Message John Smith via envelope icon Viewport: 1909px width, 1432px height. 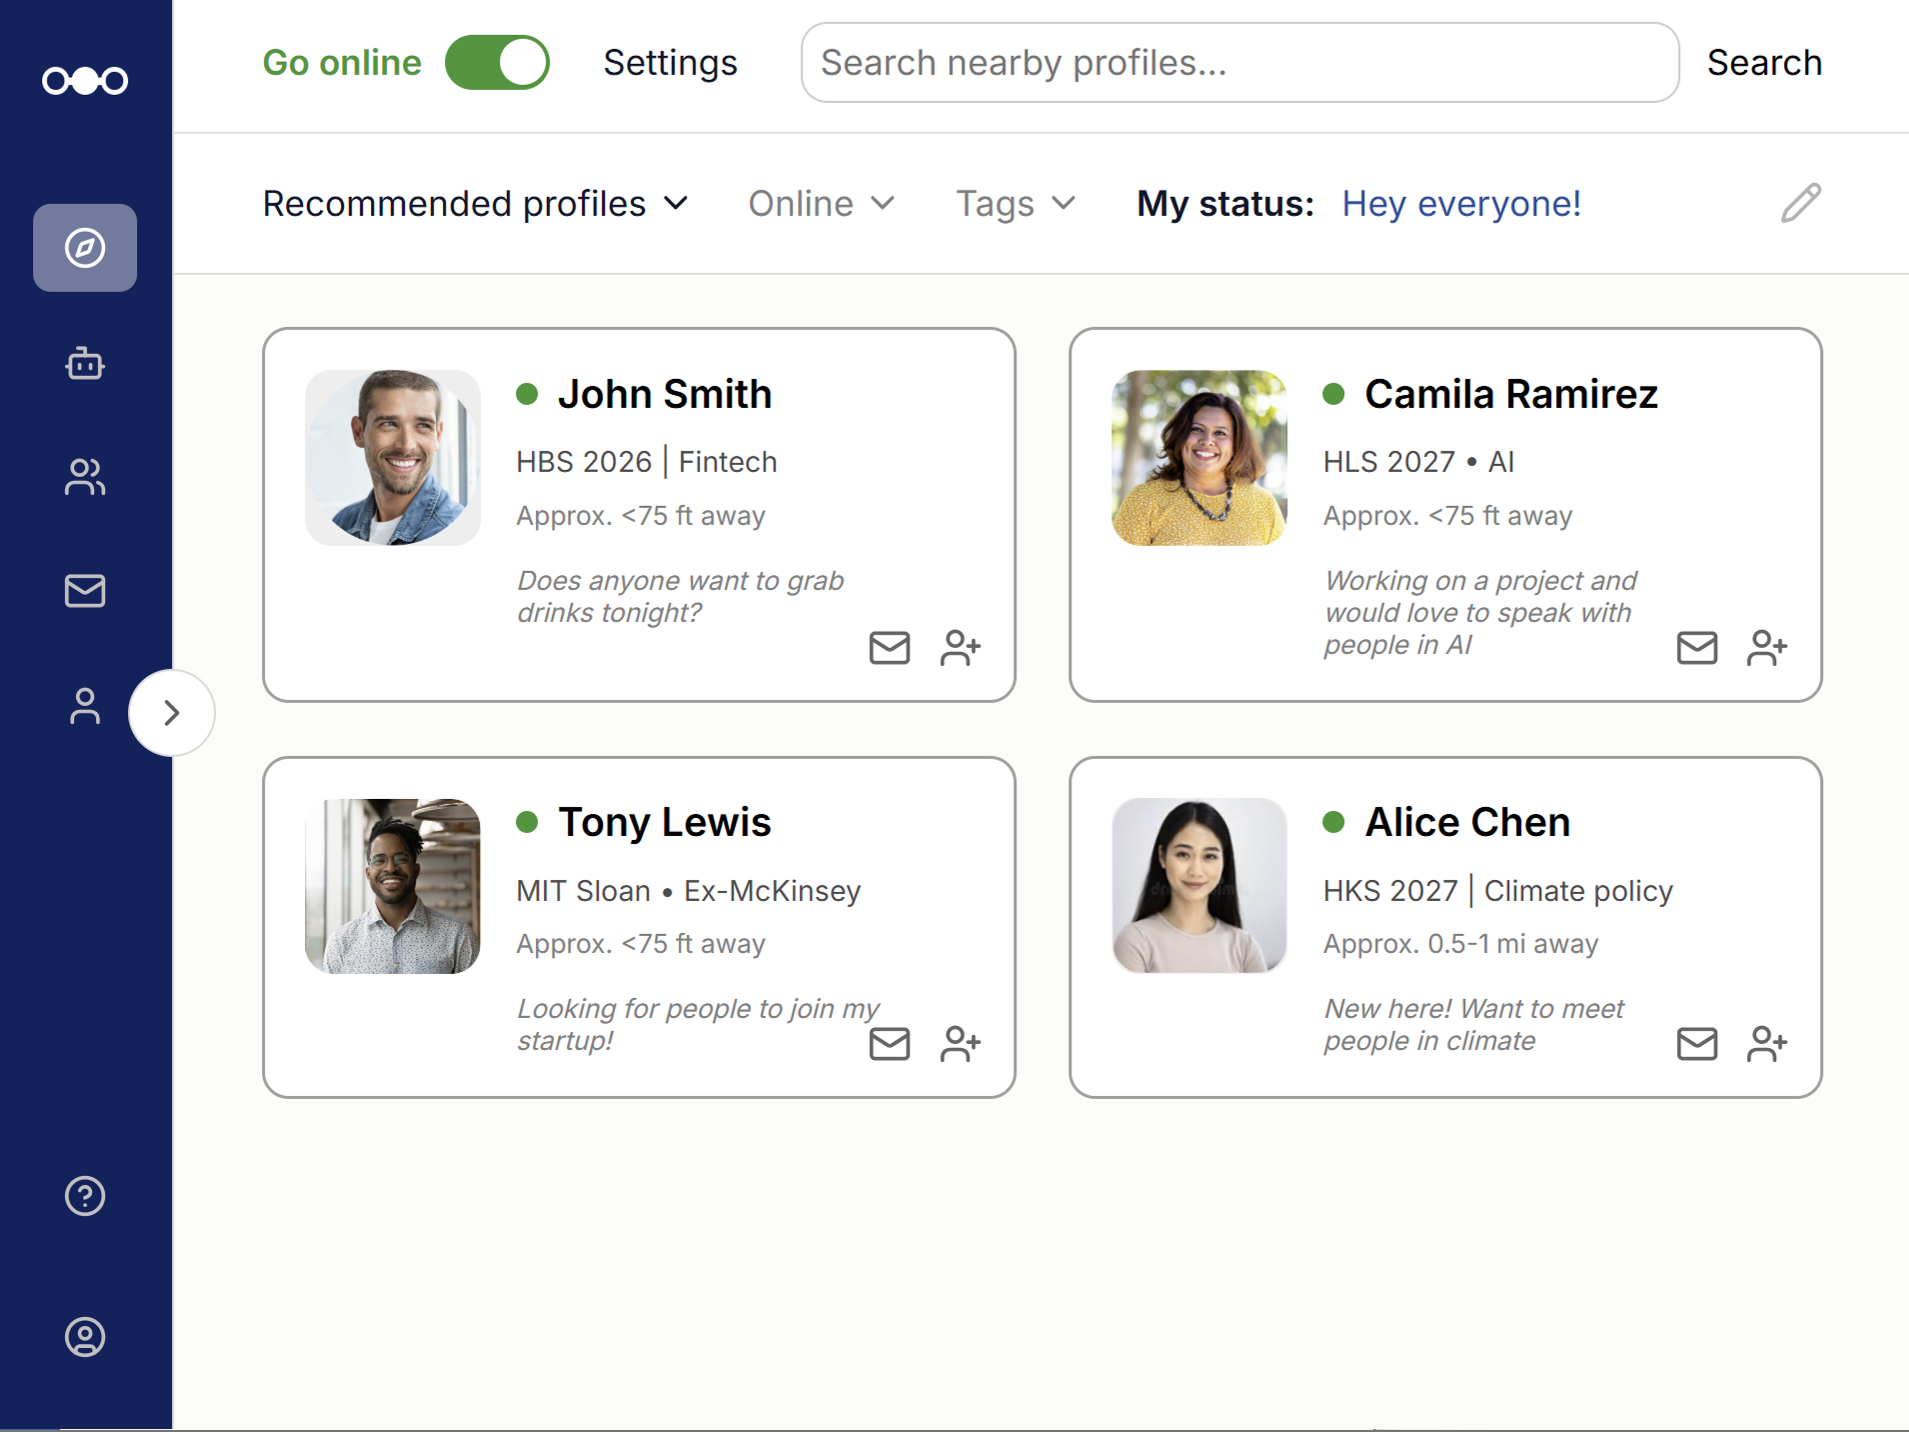coord(889,648)
